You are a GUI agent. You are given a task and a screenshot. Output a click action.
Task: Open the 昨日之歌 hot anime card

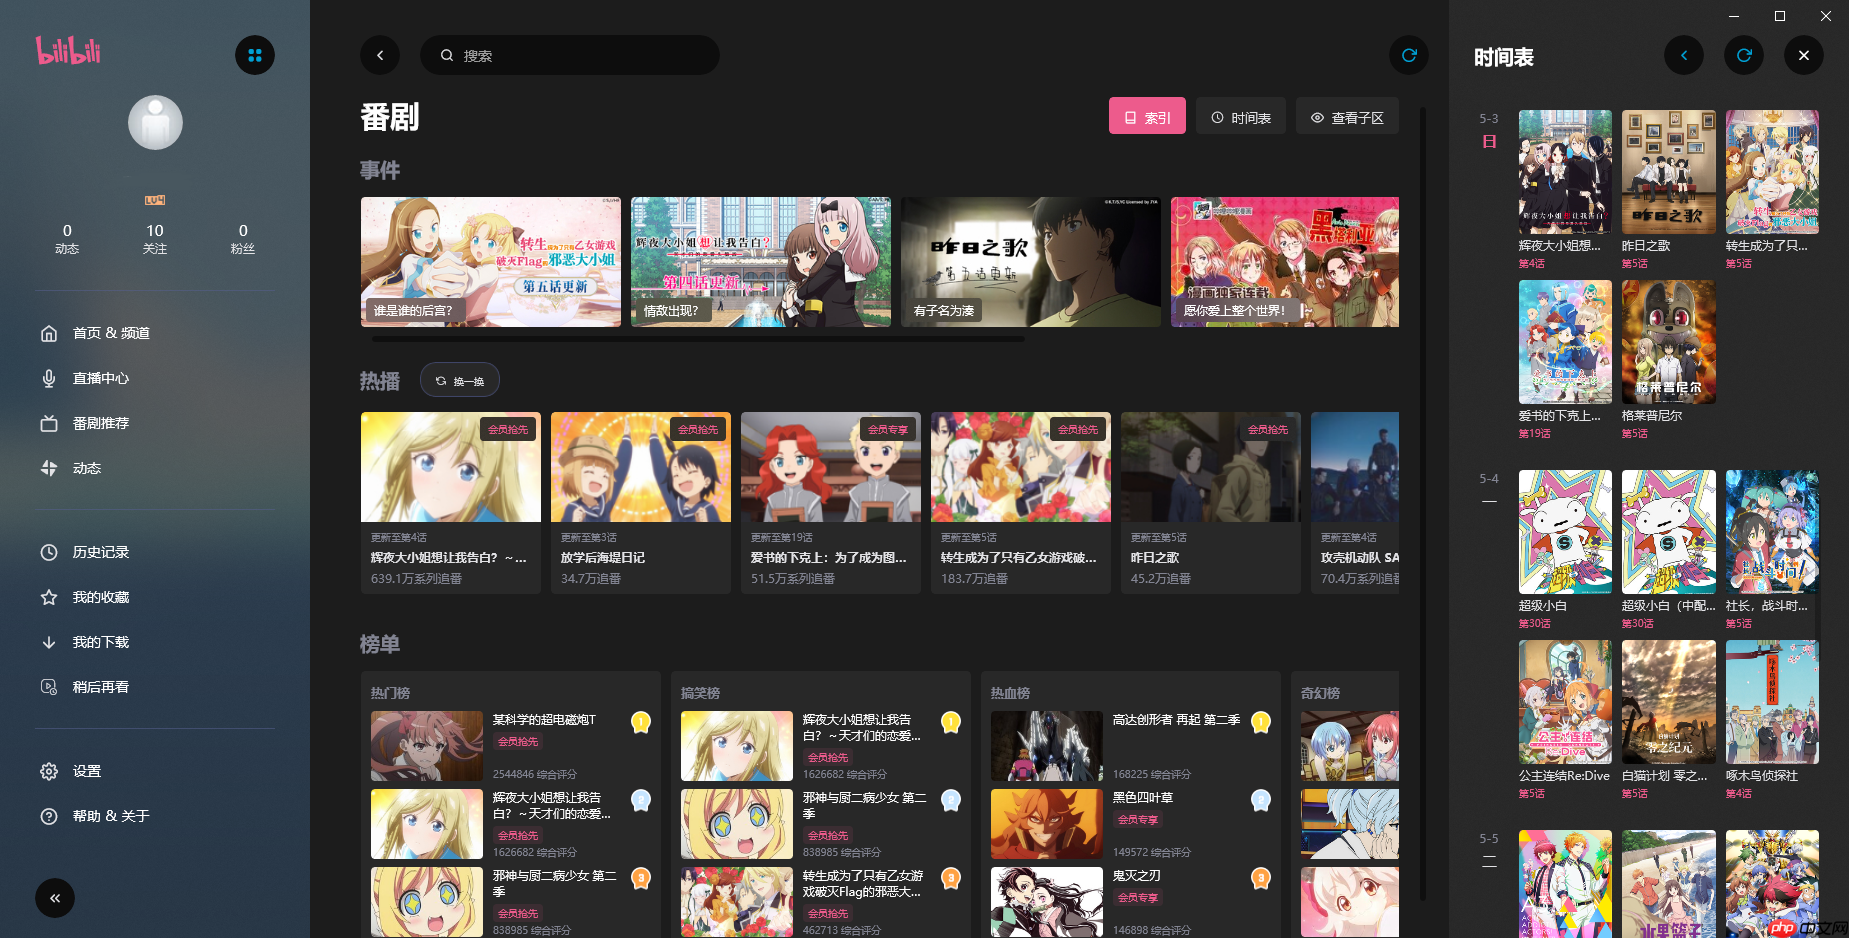tap(1211, 503)
